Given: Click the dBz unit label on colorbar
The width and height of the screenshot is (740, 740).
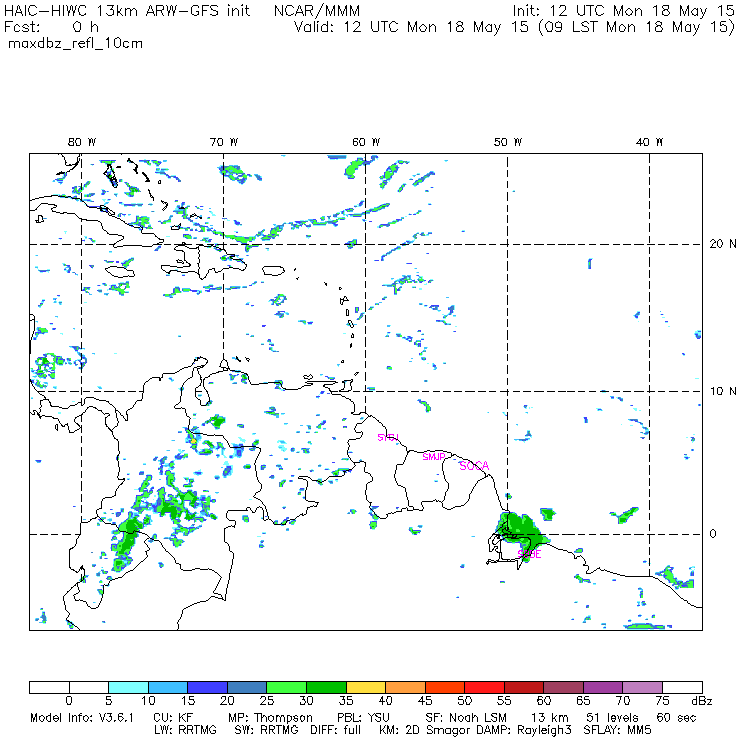Looking at the screenshot, I should tap(702, 701).
